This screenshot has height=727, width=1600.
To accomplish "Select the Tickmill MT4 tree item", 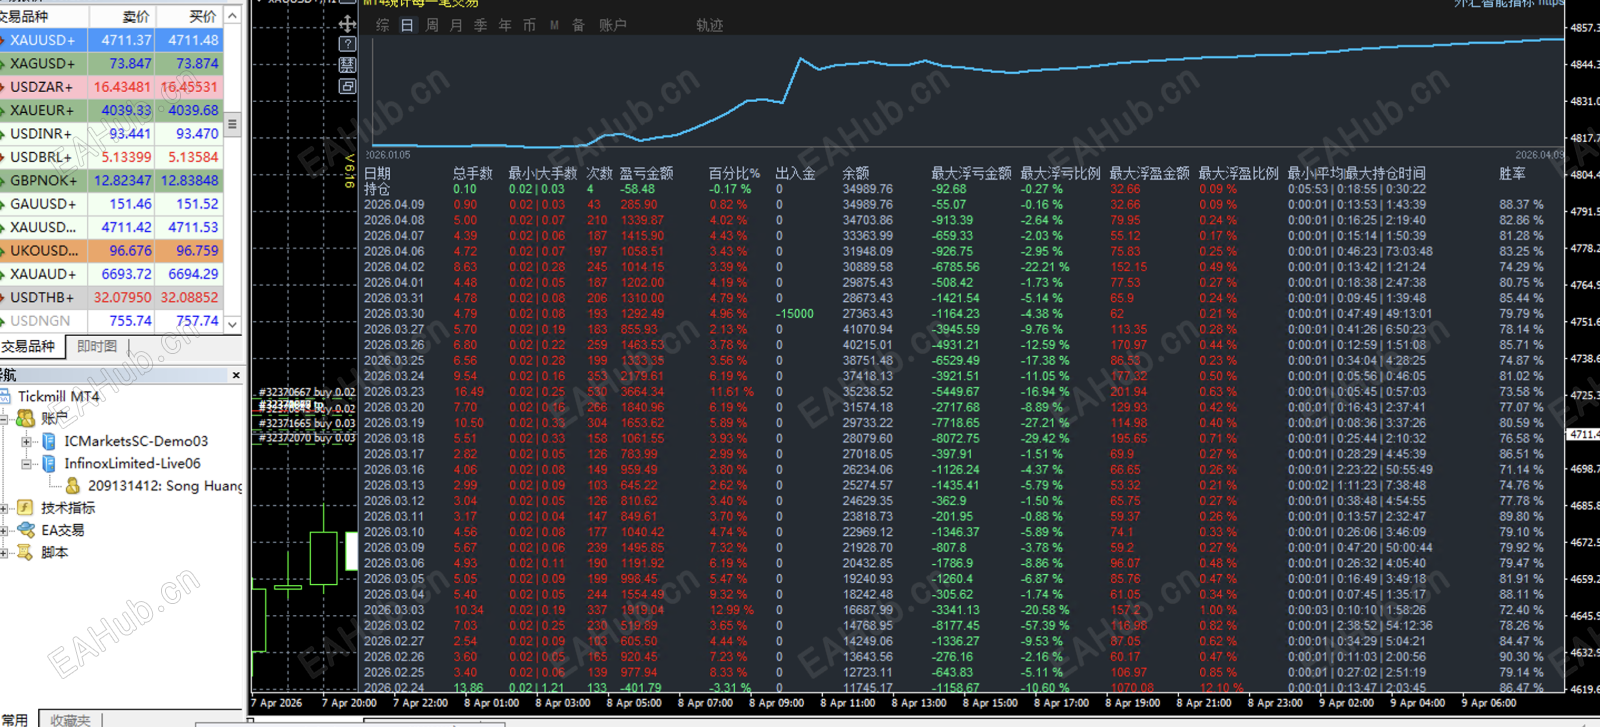I will coord(59,396).
